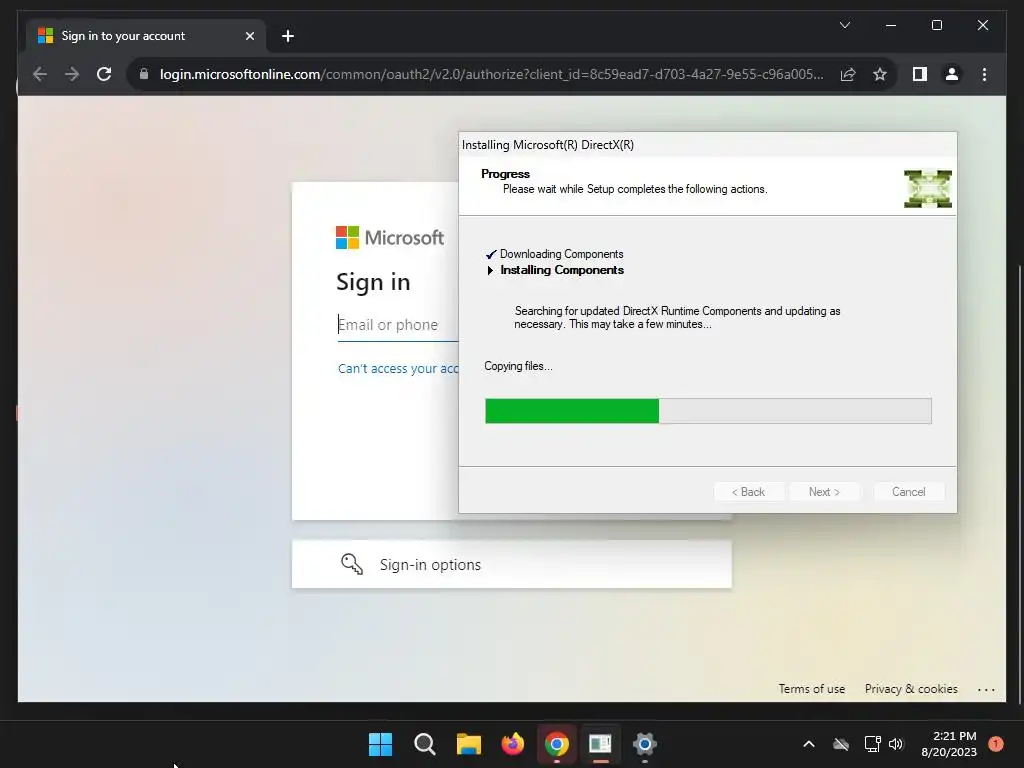
Task: Click the 'Downloading Components' checkmark step
Action: [x=554, y=254]
